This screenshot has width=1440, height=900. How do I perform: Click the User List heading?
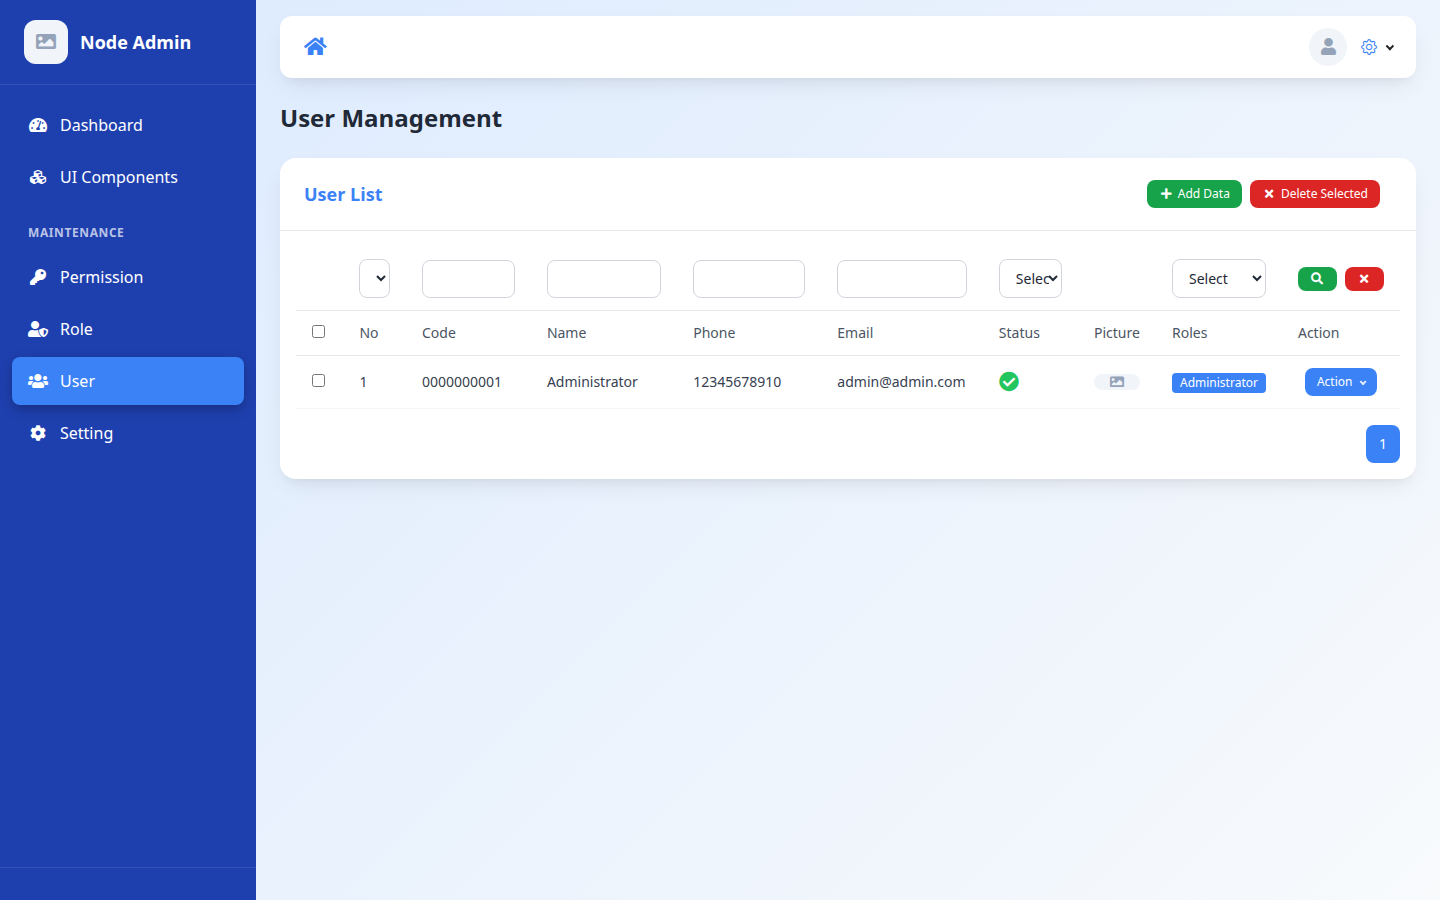[x=343, y=195]
